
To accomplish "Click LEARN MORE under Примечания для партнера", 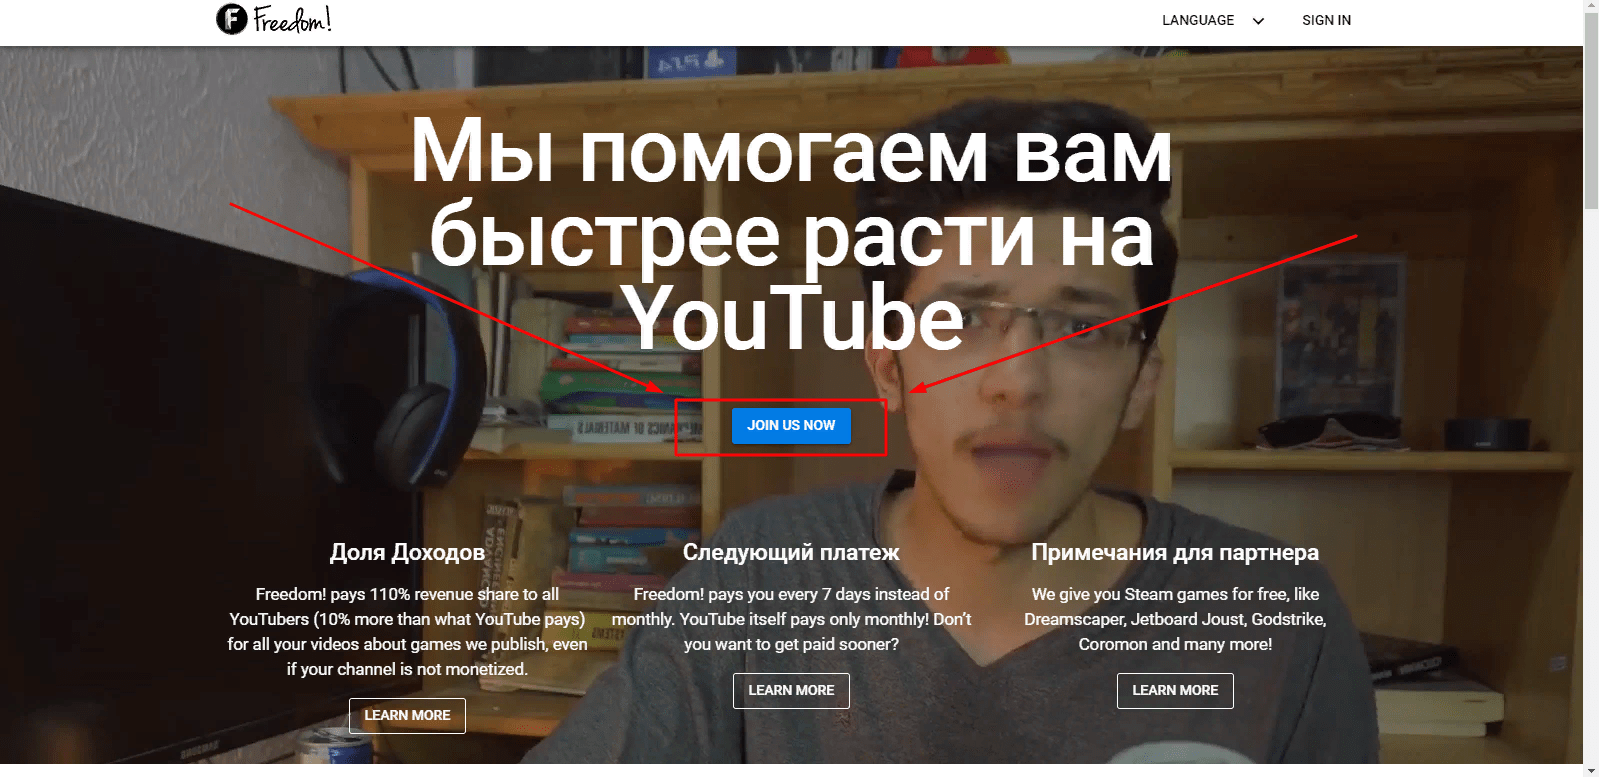I will click(1175, 690).
